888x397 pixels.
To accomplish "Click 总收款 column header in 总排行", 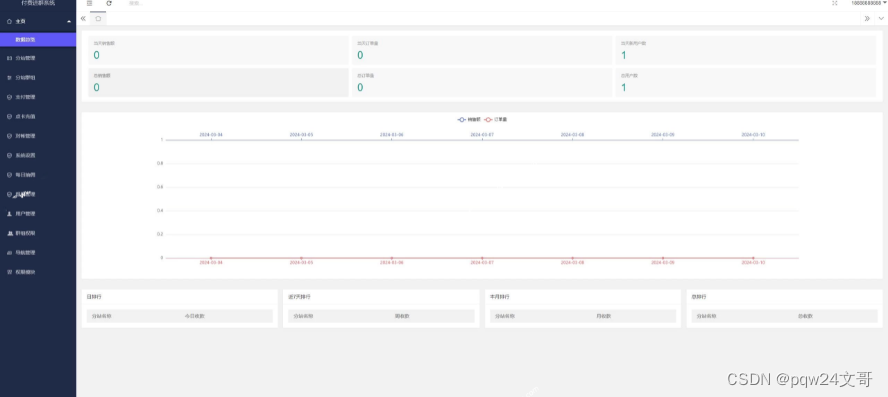I will [805, 316].
